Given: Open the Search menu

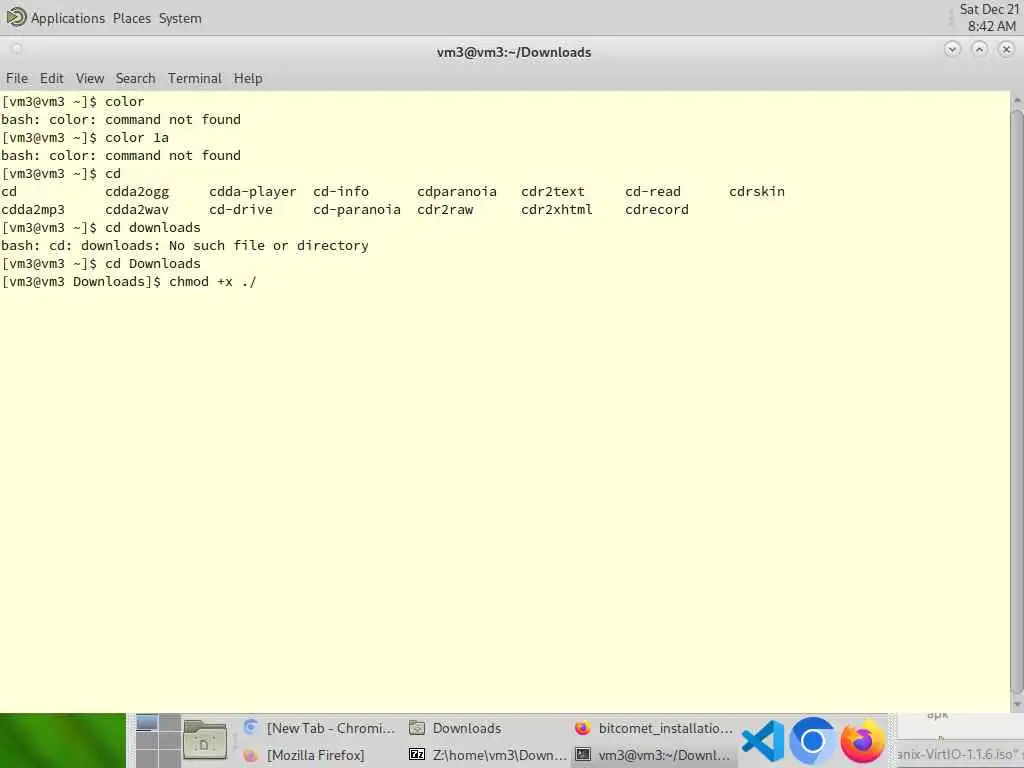Looking at the screenshot, I should 135,78.
